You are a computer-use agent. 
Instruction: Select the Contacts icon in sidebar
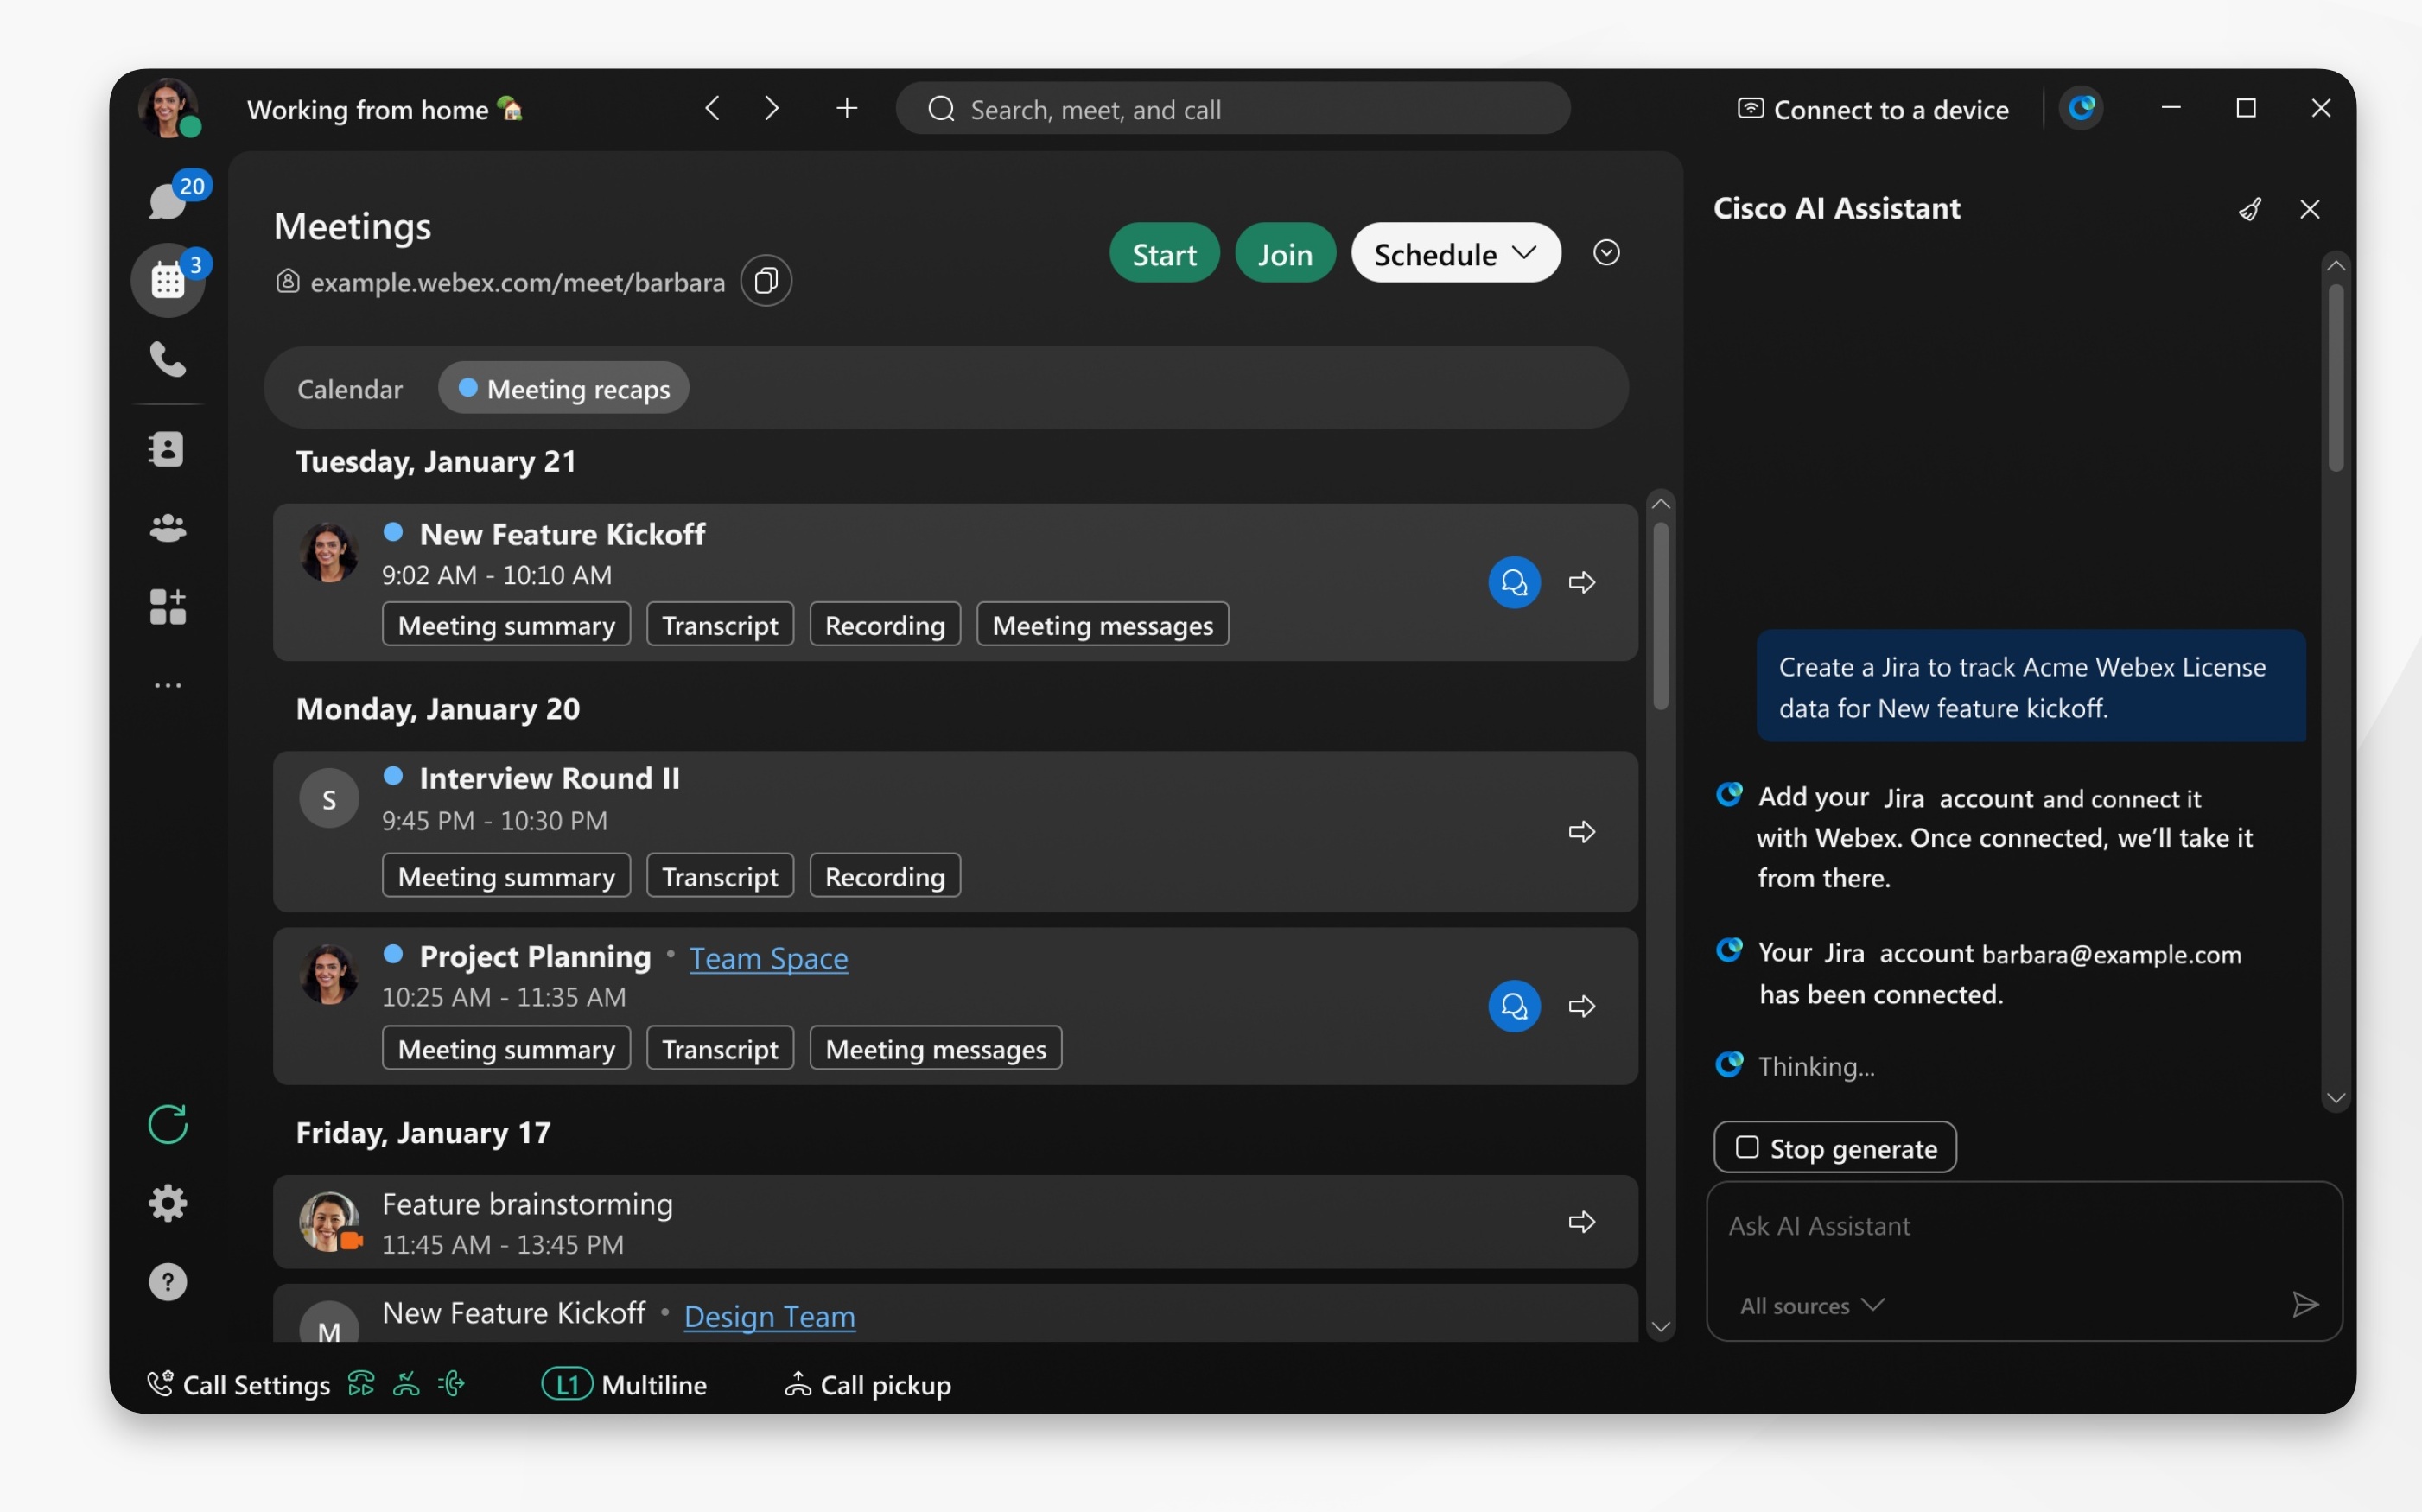click(x=167, y=449)
